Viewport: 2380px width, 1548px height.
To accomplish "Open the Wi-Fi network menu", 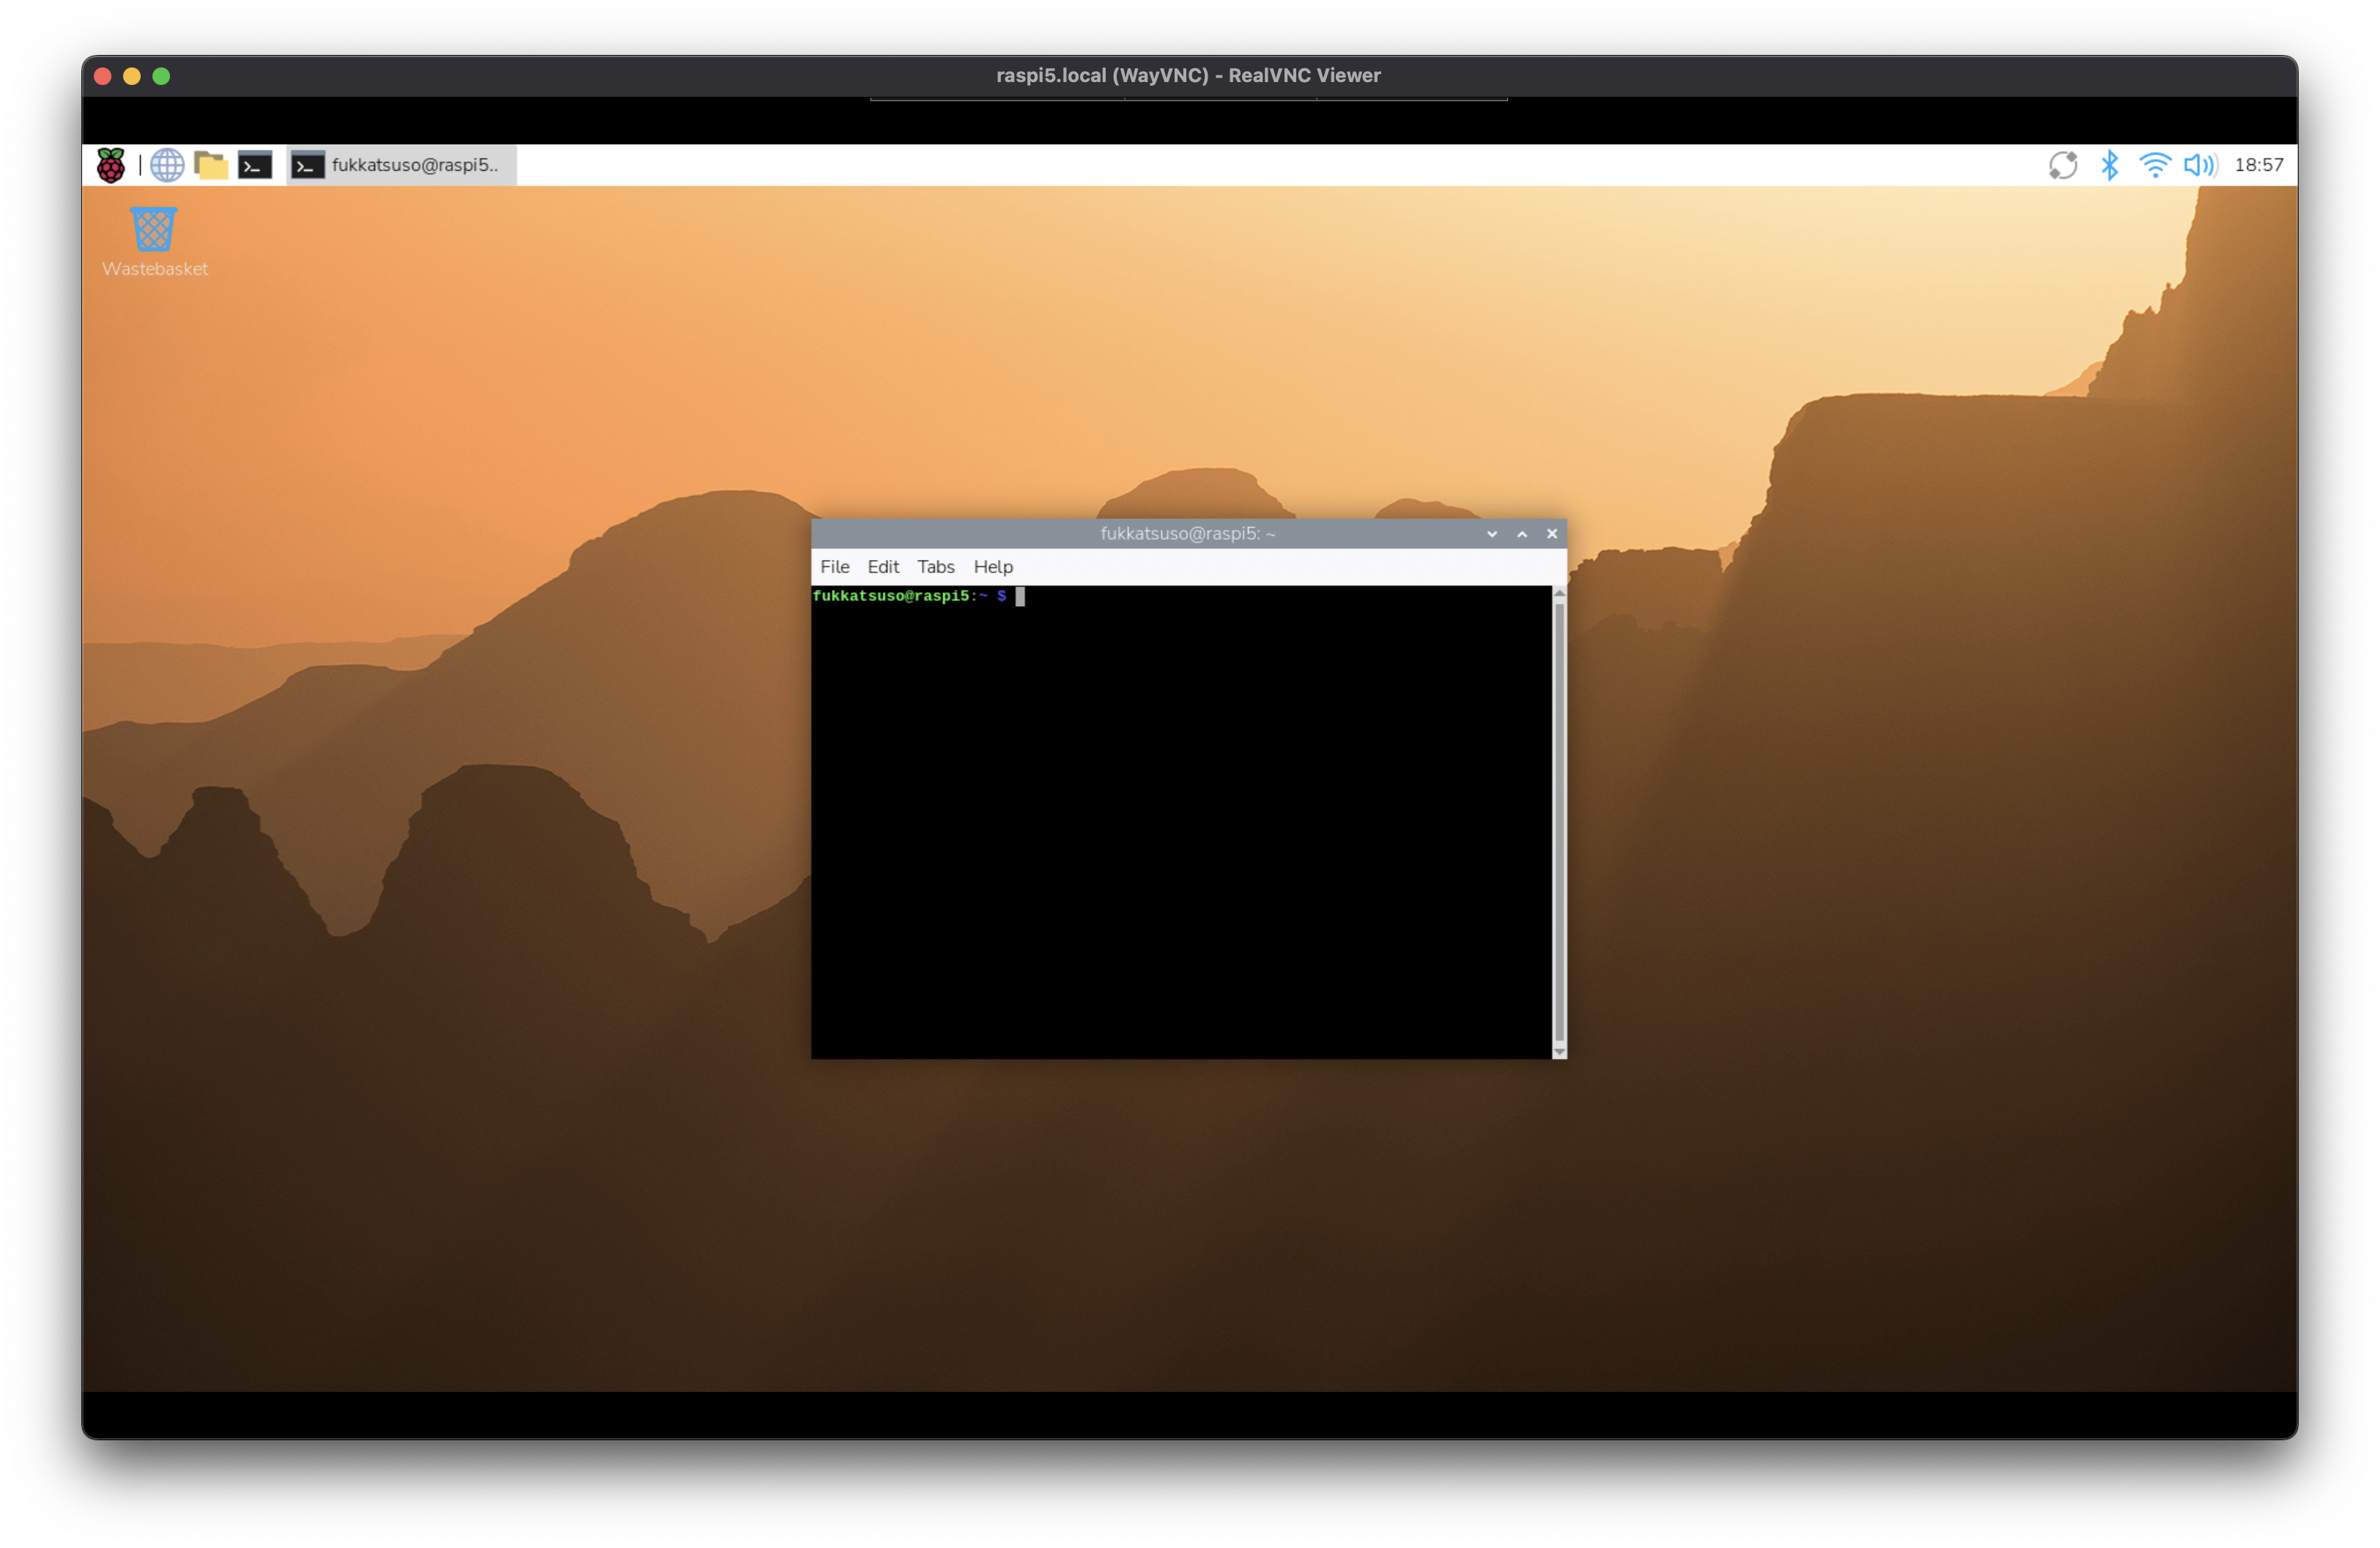I will tap(2154, 165).
